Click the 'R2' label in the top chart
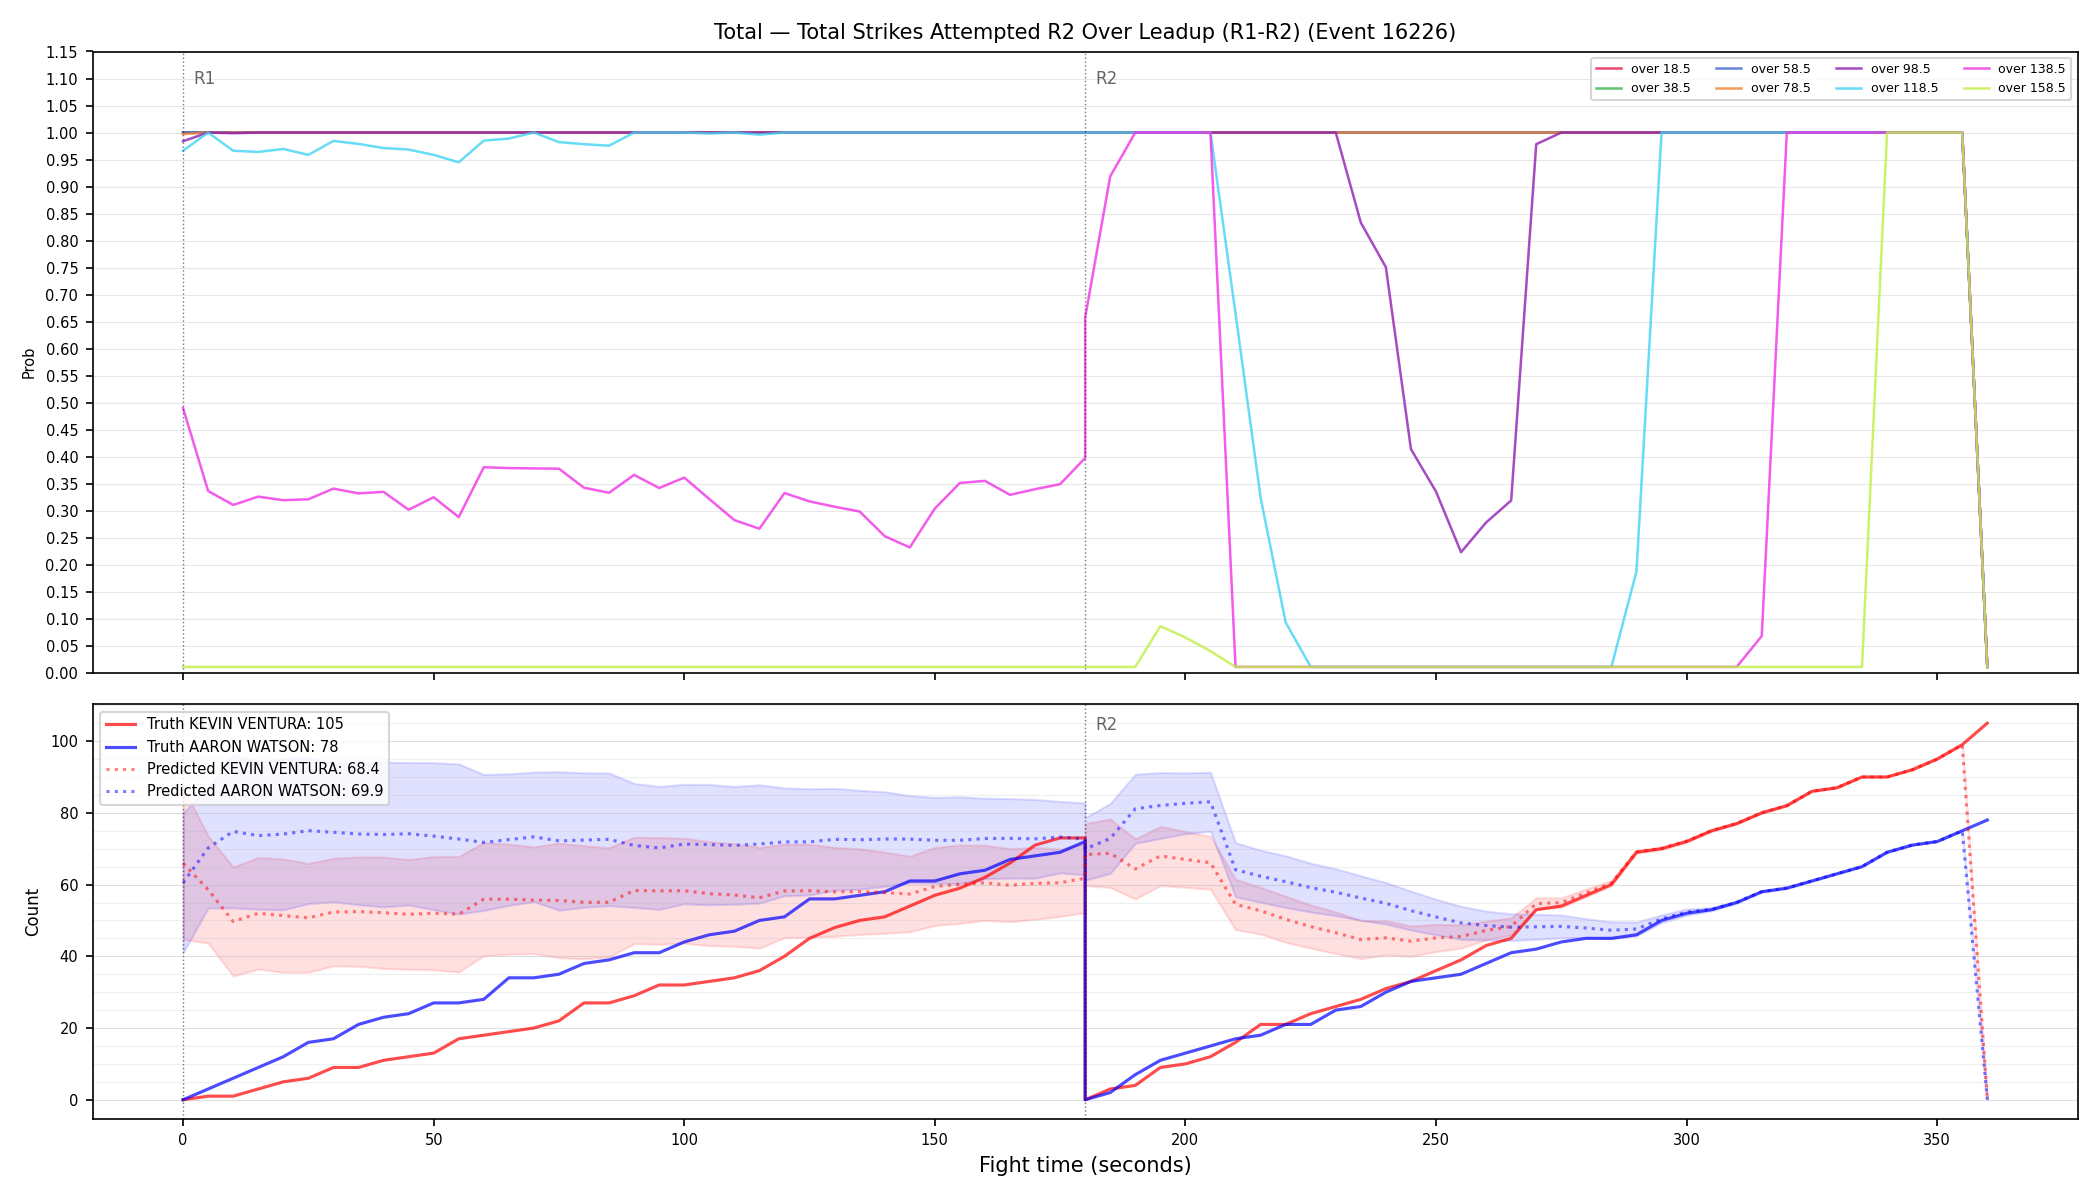The width and height of the screenshot is (2100, 1200). [x=1106, y=78]
